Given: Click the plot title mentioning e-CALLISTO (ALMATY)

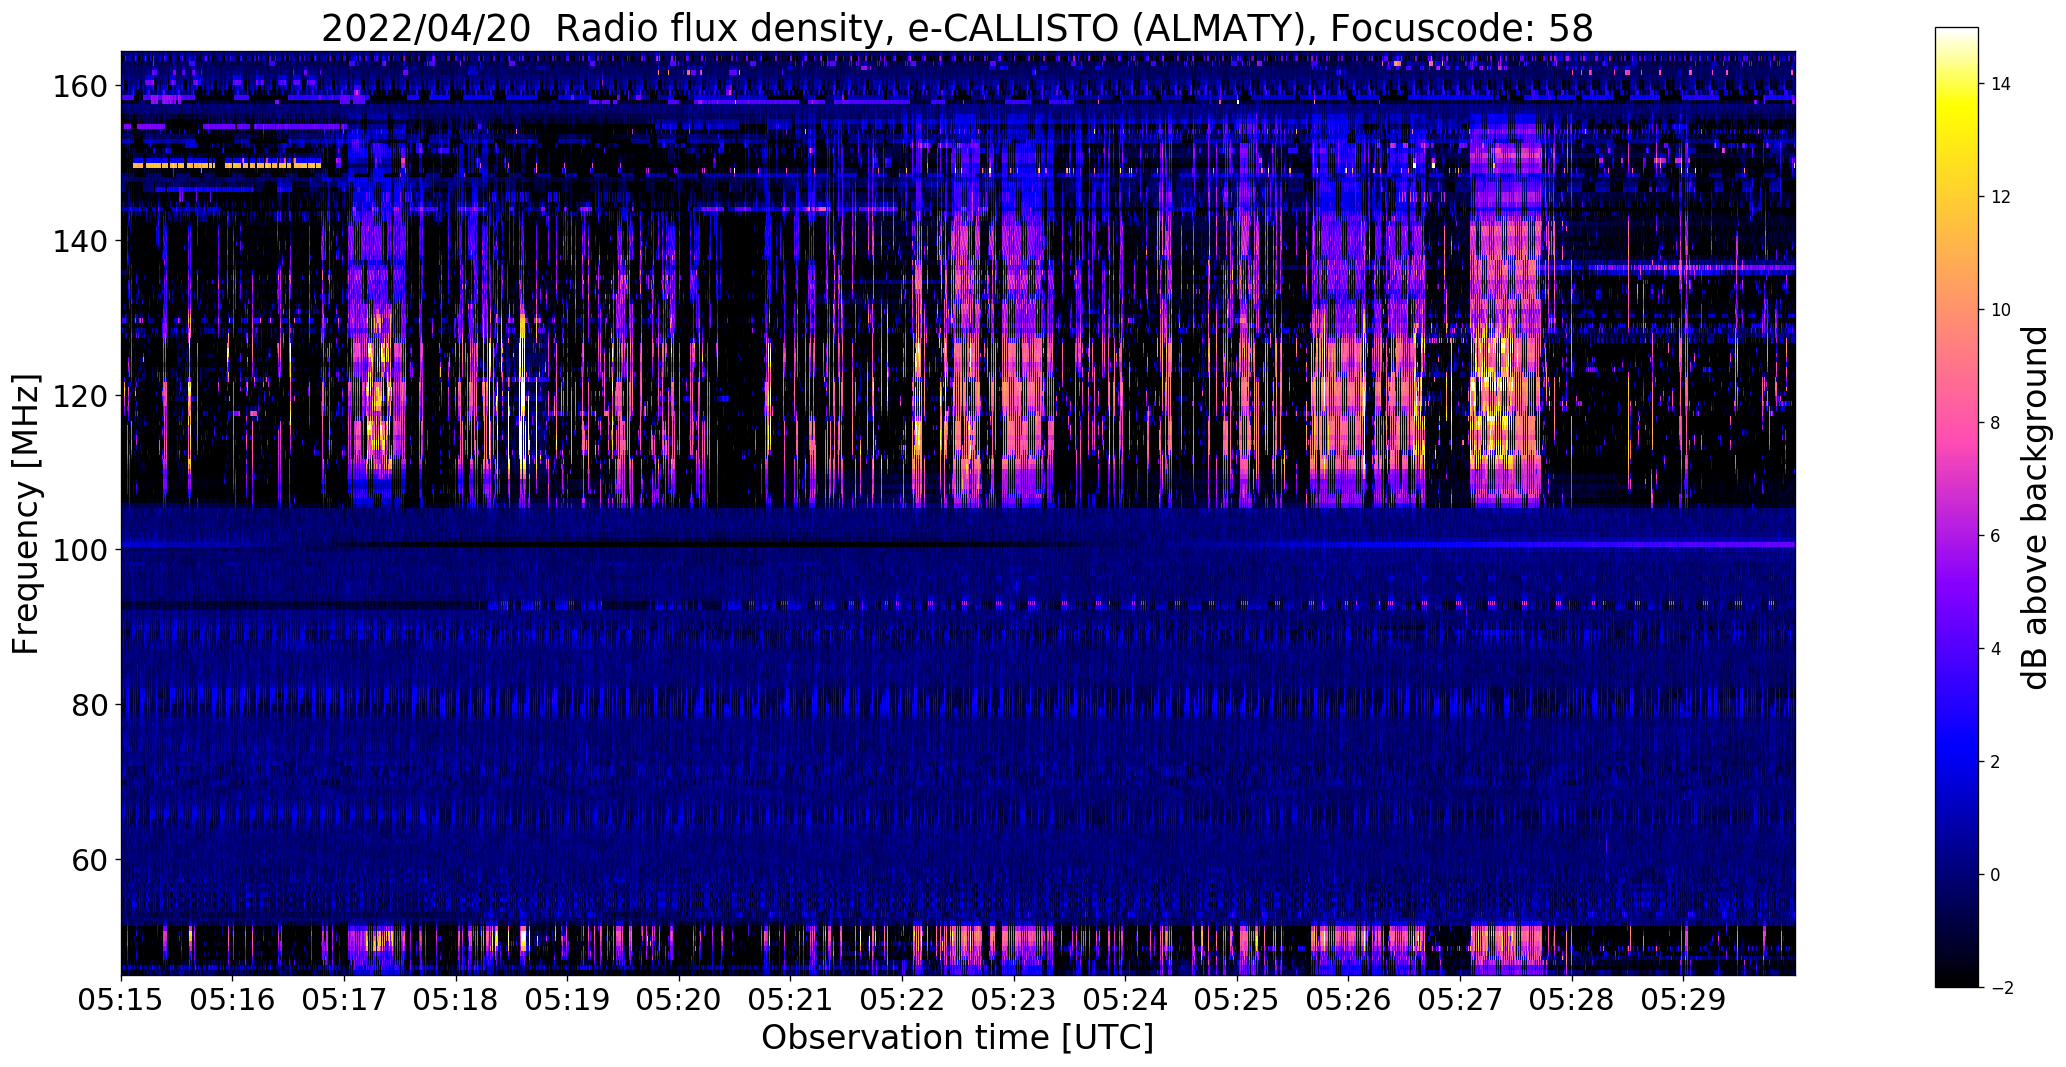Looking at the screenshot, I should 957,29.
